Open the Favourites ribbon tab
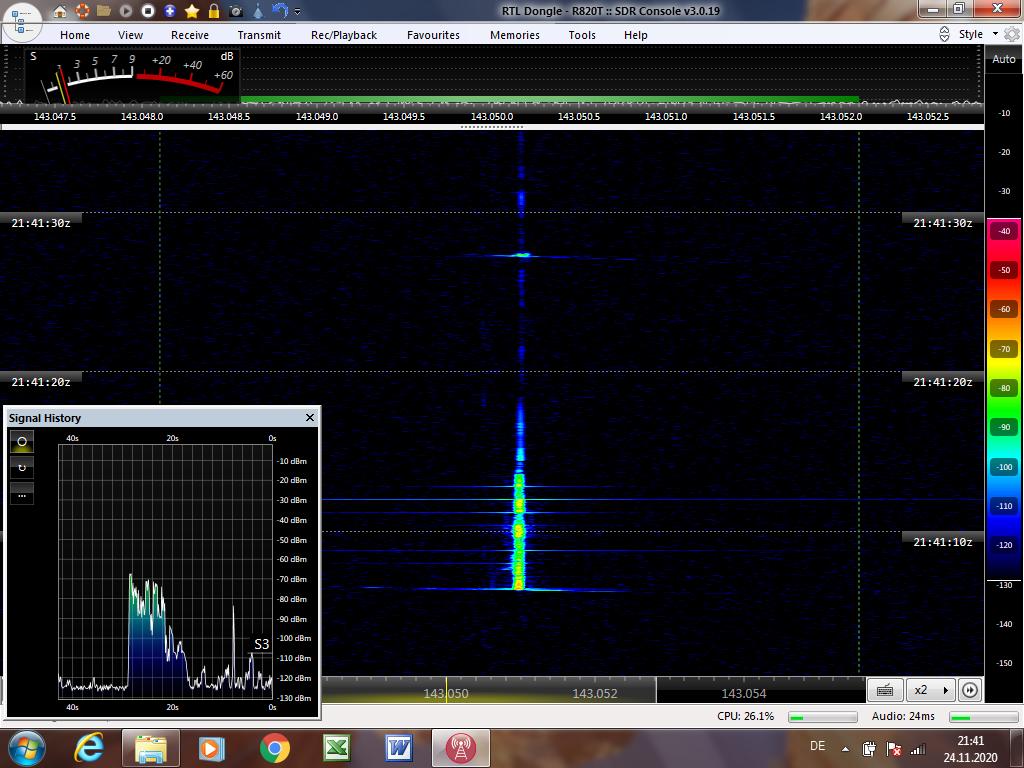Viewport: 1024px width, 768px height. 434,35
